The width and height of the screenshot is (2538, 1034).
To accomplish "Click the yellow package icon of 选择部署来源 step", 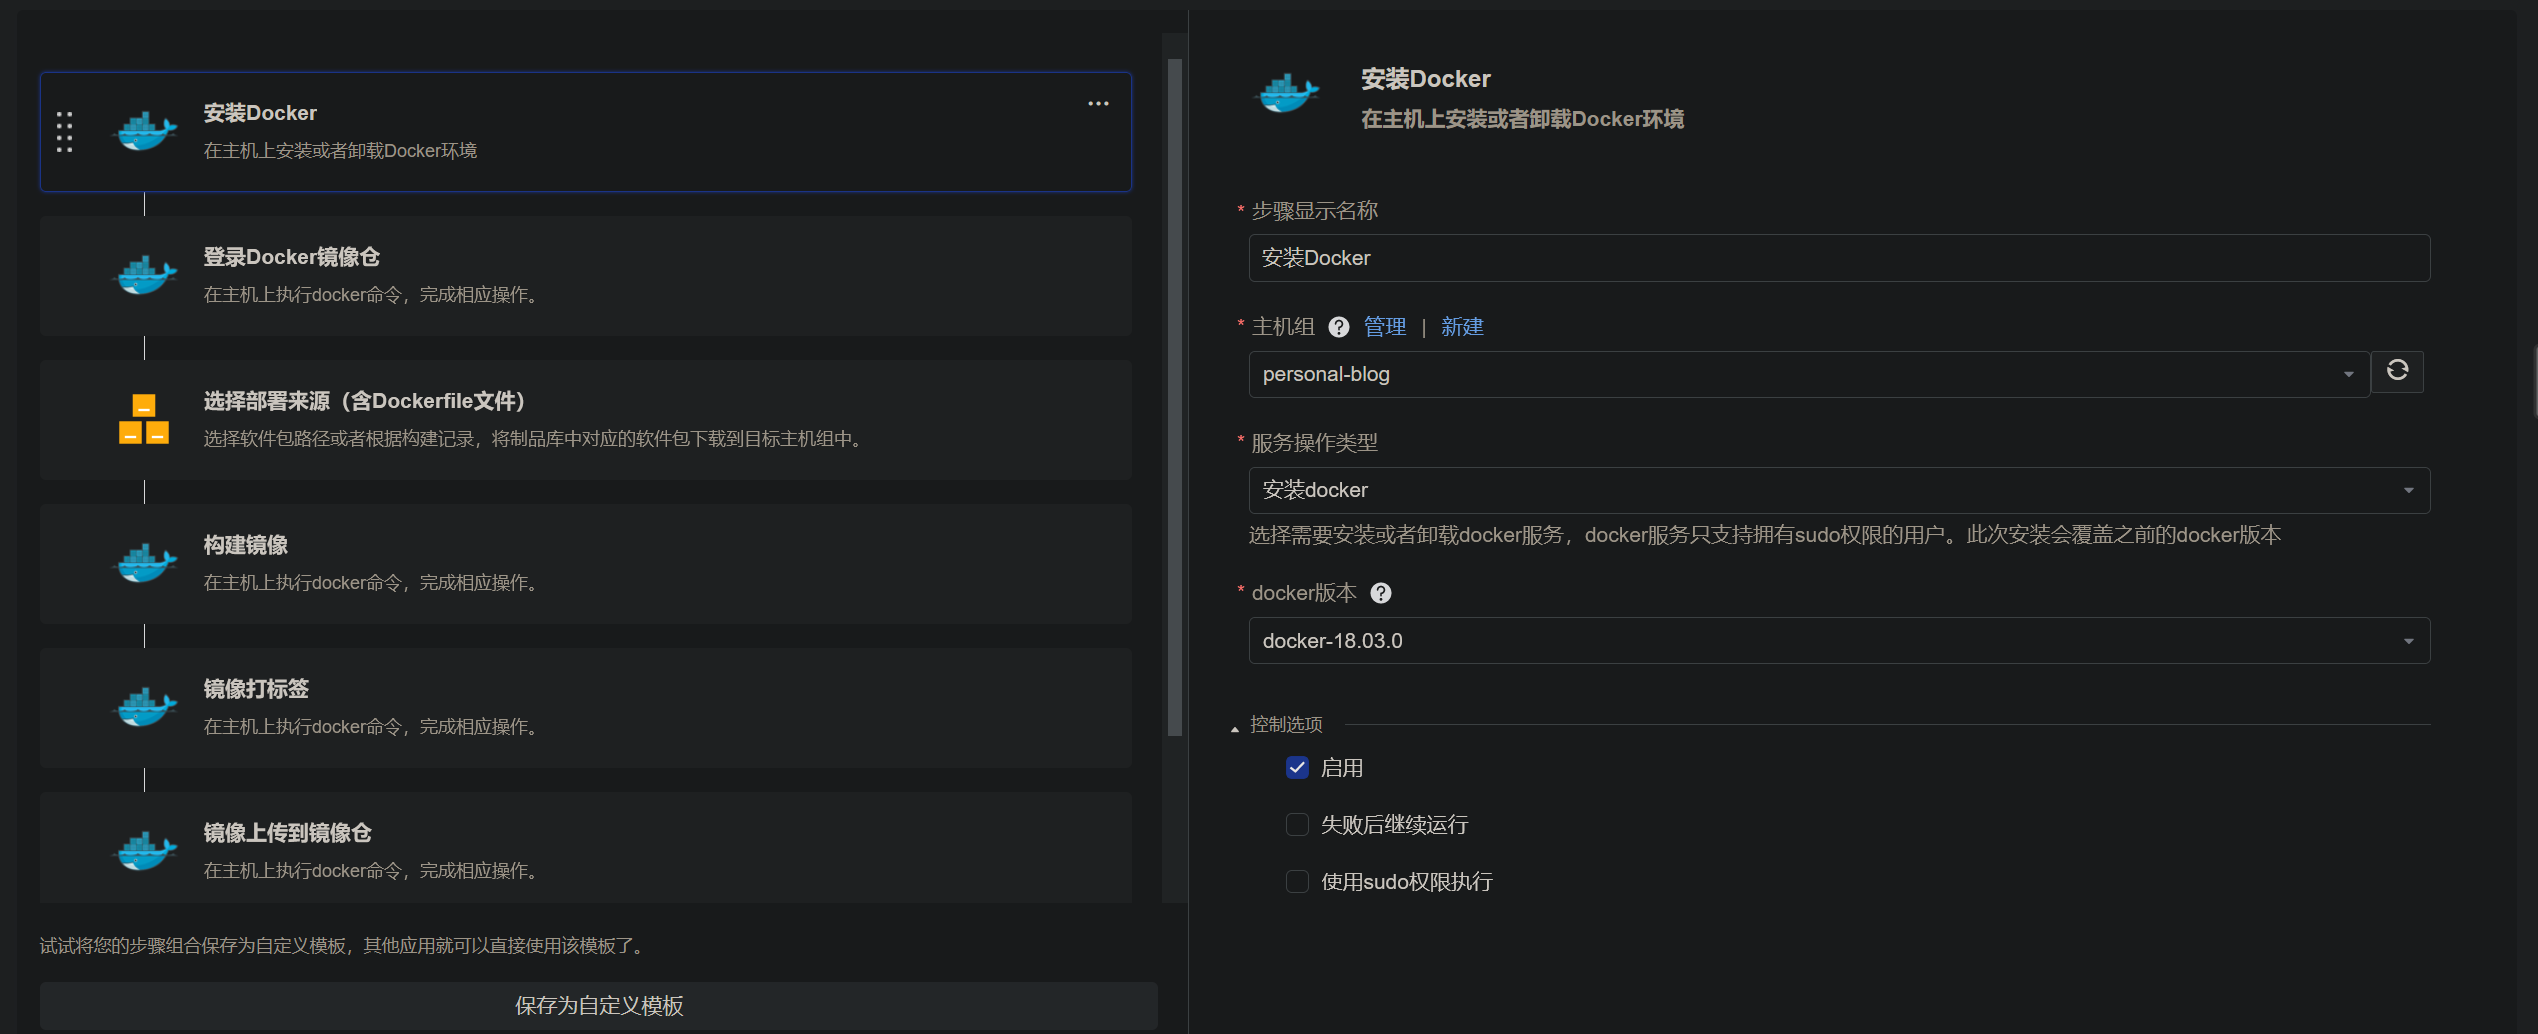I will coord(144,419).
